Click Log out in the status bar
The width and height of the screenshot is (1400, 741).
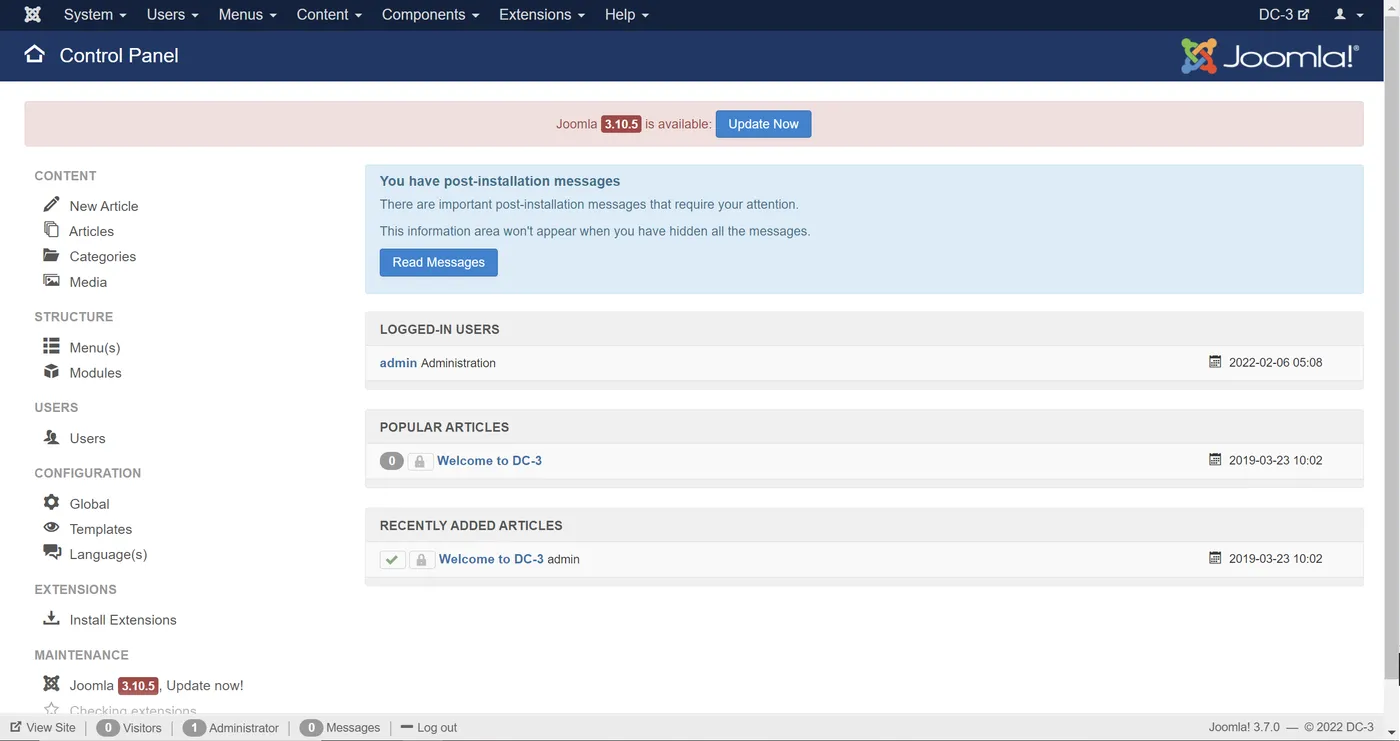point(429,727)
